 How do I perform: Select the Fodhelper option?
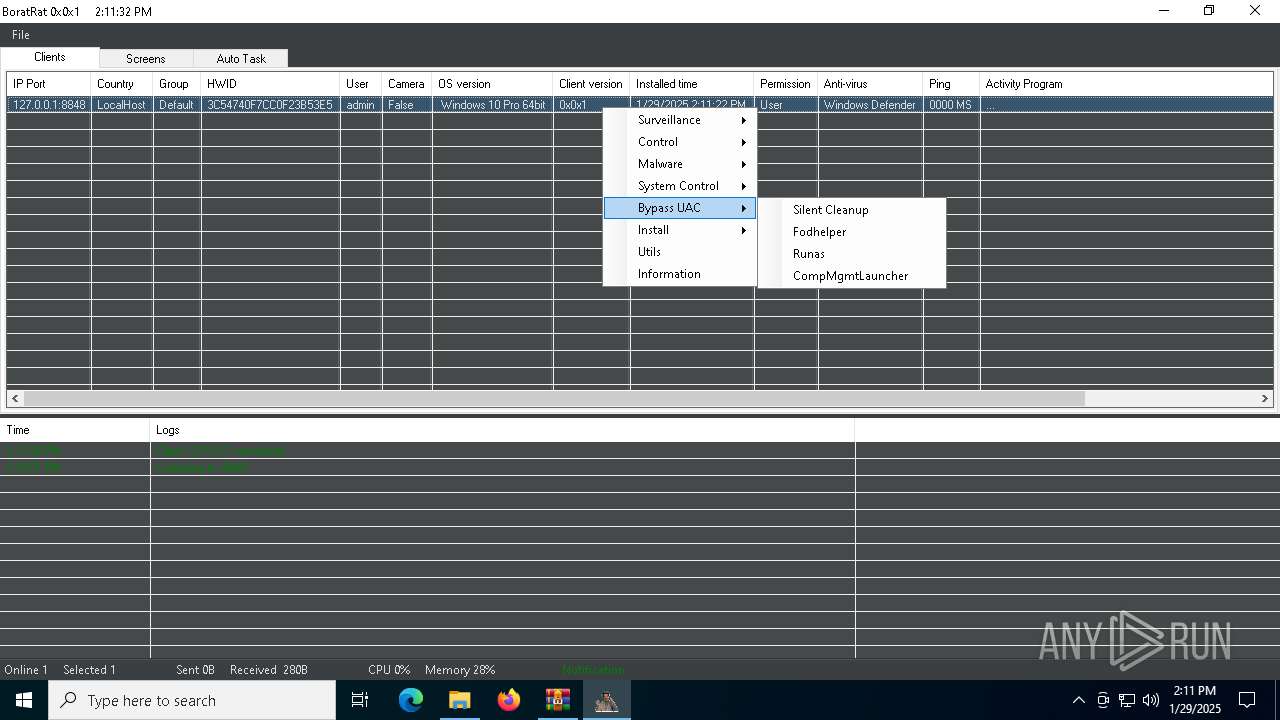point(852,232)
